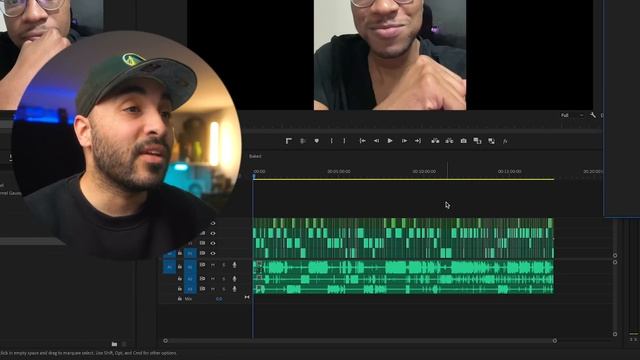This screenshot has height=360, width=640.
Task: Toggle the lock on the A3 track
Action: click(180, 289)
